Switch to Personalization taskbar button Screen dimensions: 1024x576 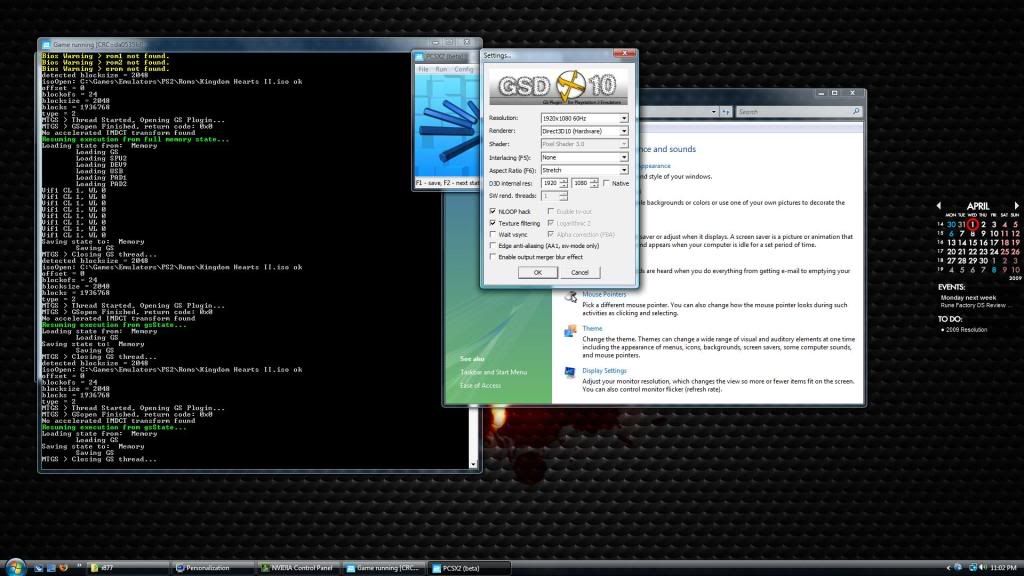pyautogui.click(x=212, y=568)
